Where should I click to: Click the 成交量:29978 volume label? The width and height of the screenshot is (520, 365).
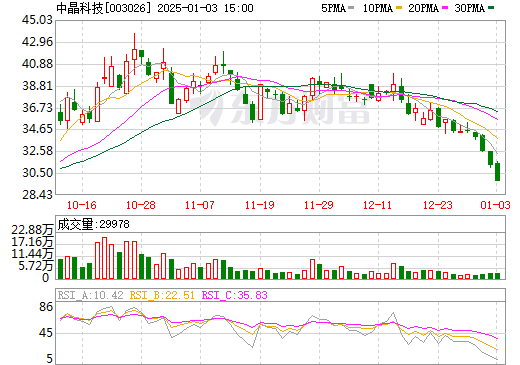pyautogui.click(x=93, y=224)
